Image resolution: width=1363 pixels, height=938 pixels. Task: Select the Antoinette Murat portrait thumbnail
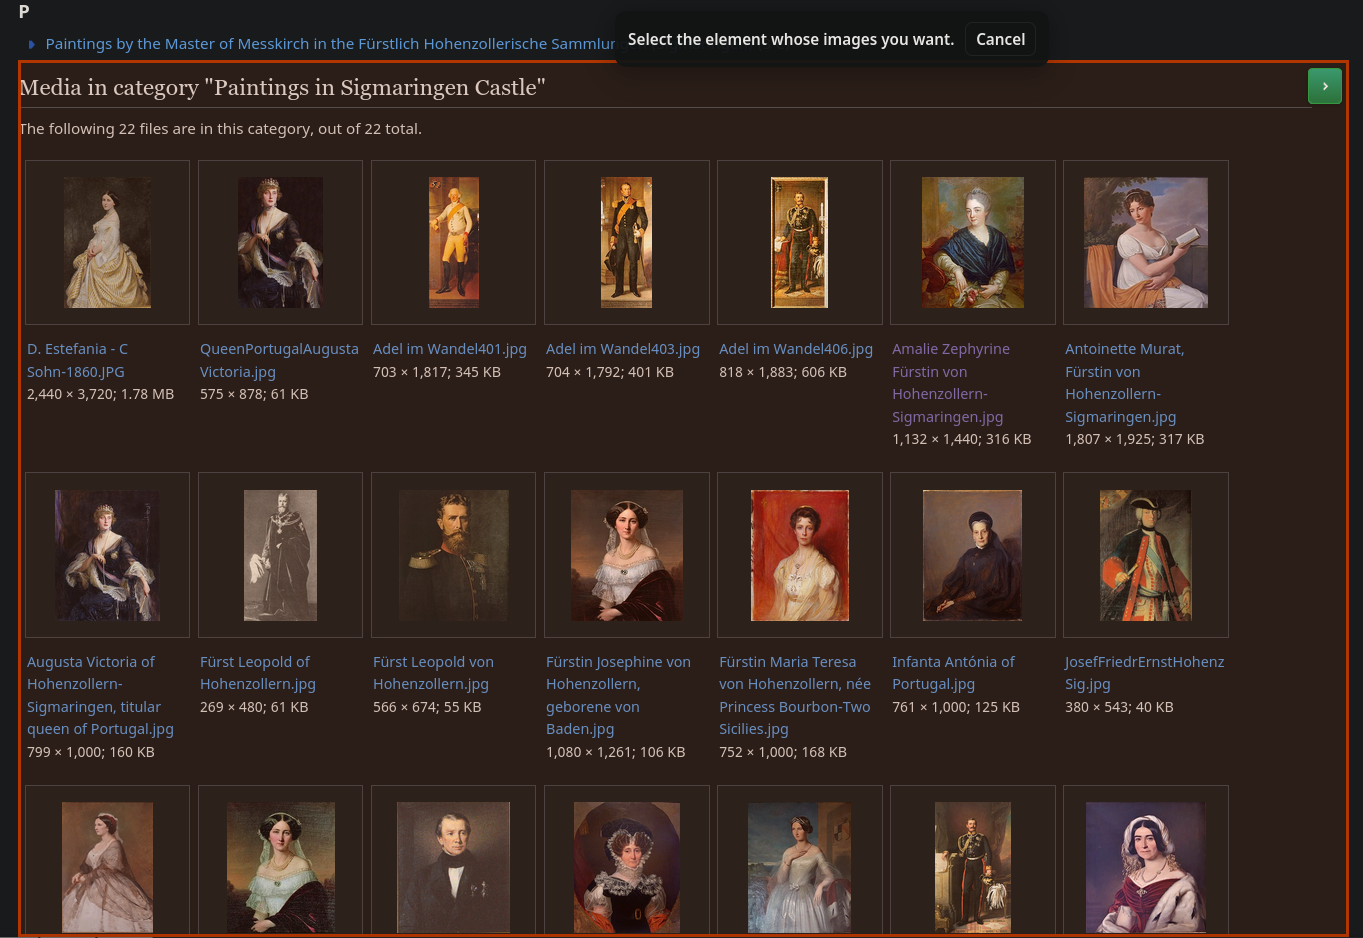click(x=1146, y=242)
